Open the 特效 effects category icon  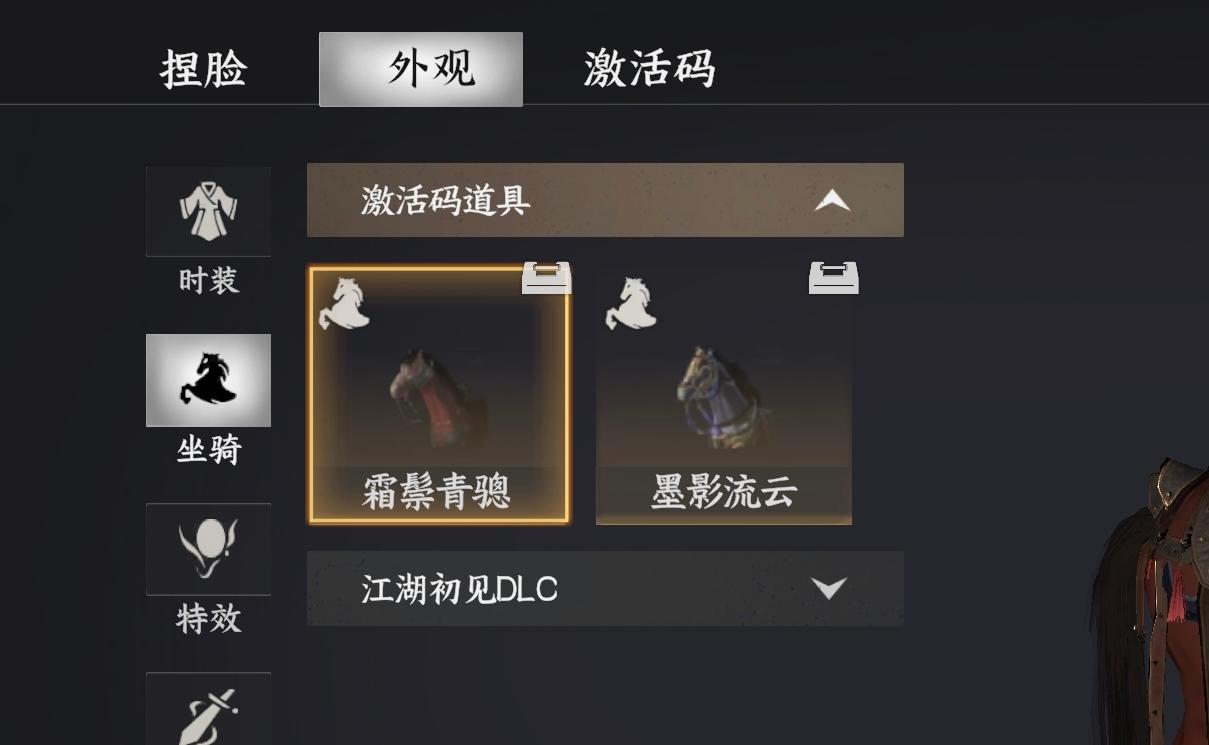click(x=208, y=549)
